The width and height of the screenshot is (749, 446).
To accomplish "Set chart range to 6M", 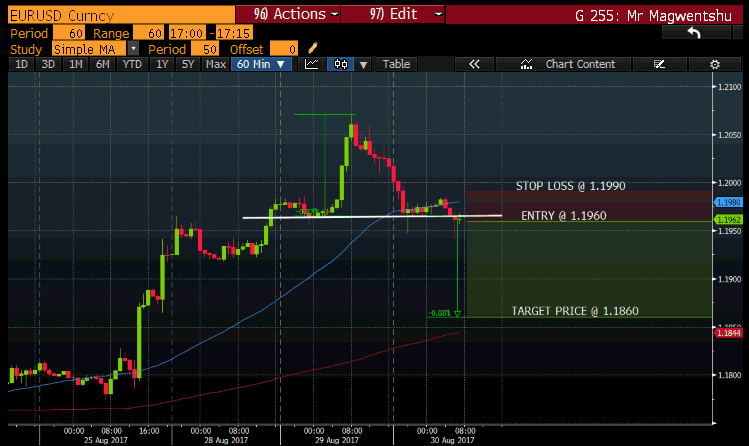I will (102, 64).
